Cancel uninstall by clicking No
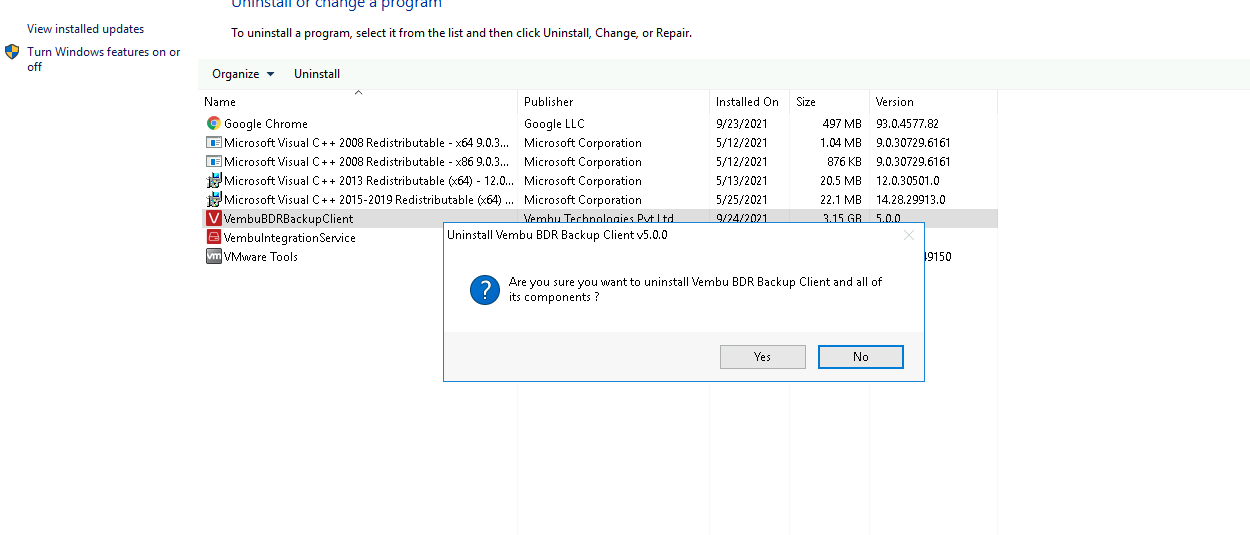This screenshot has height=535, width=1250. 860,357
